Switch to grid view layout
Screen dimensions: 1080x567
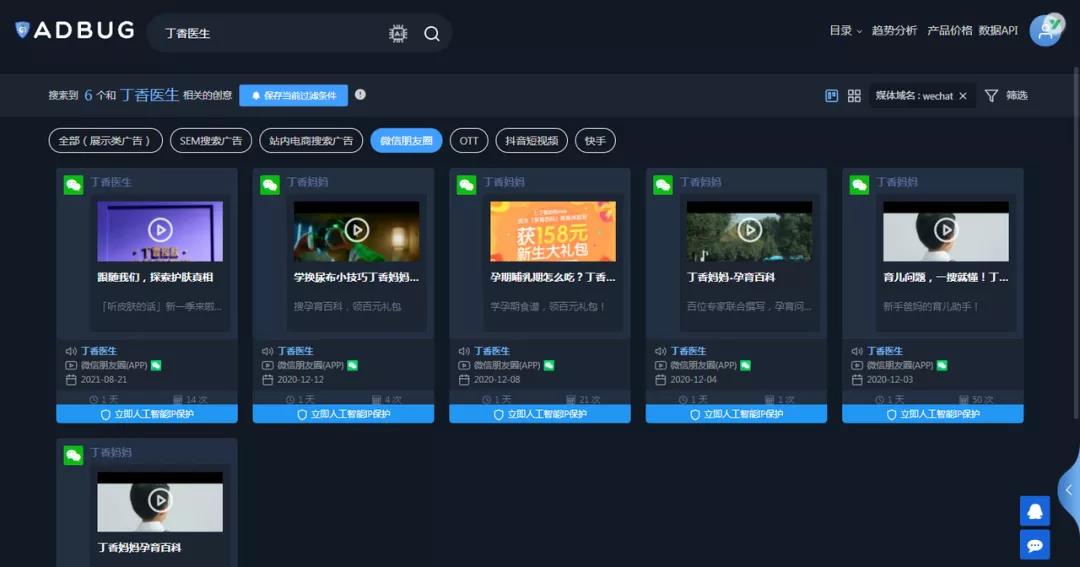coord(854,96)
